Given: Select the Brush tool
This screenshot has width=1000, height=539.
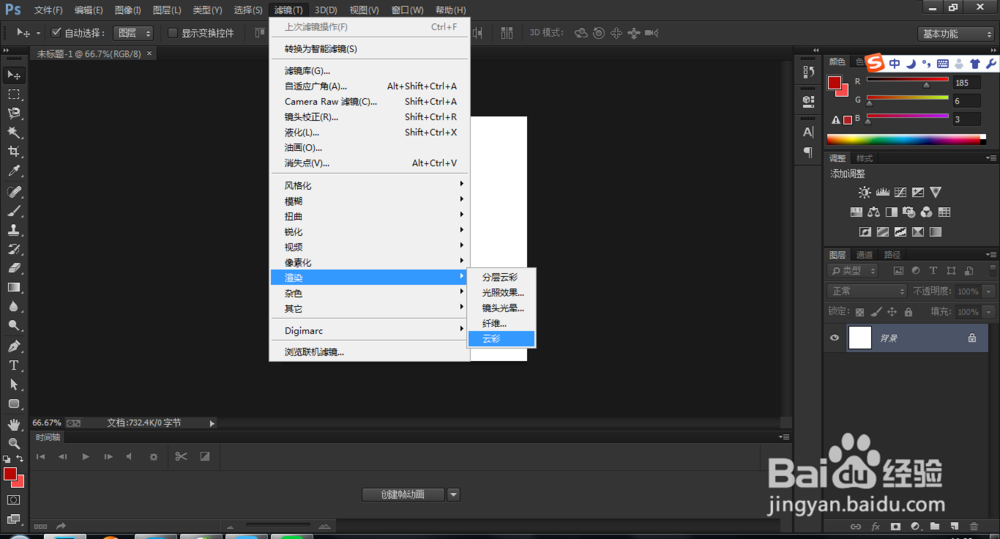Looking at the screenshot, I should [13, 211].
